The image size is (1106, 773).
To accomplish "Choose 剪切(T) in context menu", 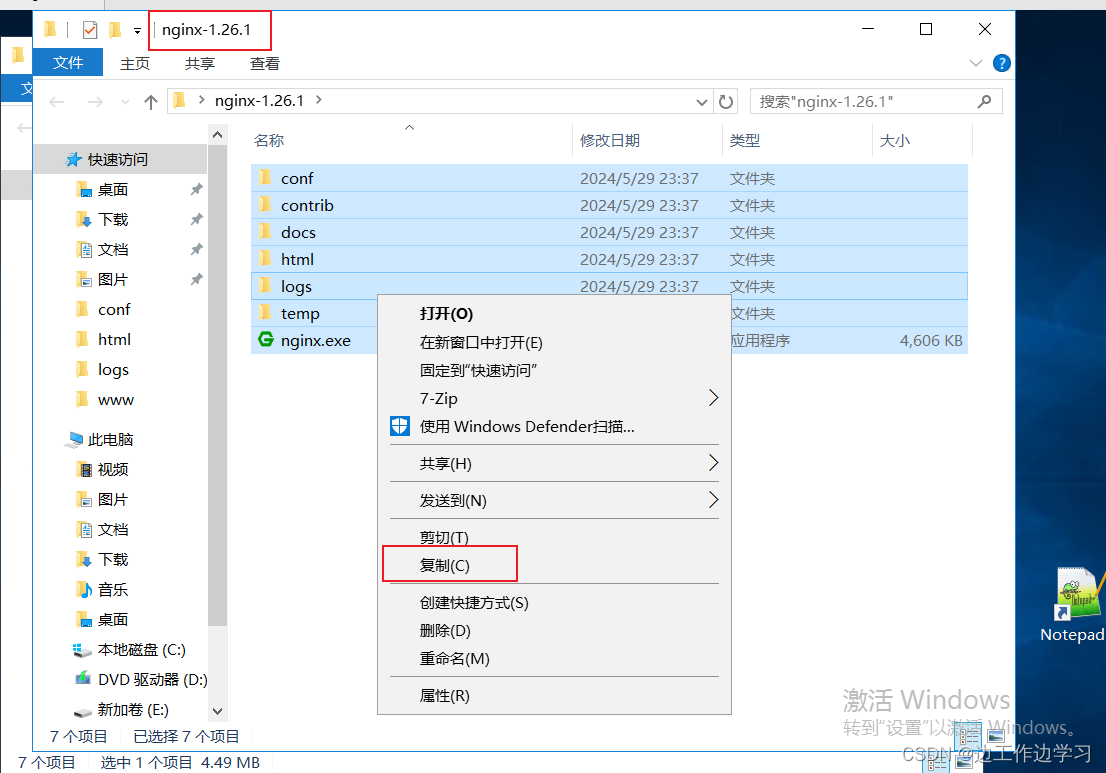I will pos(554,537).
